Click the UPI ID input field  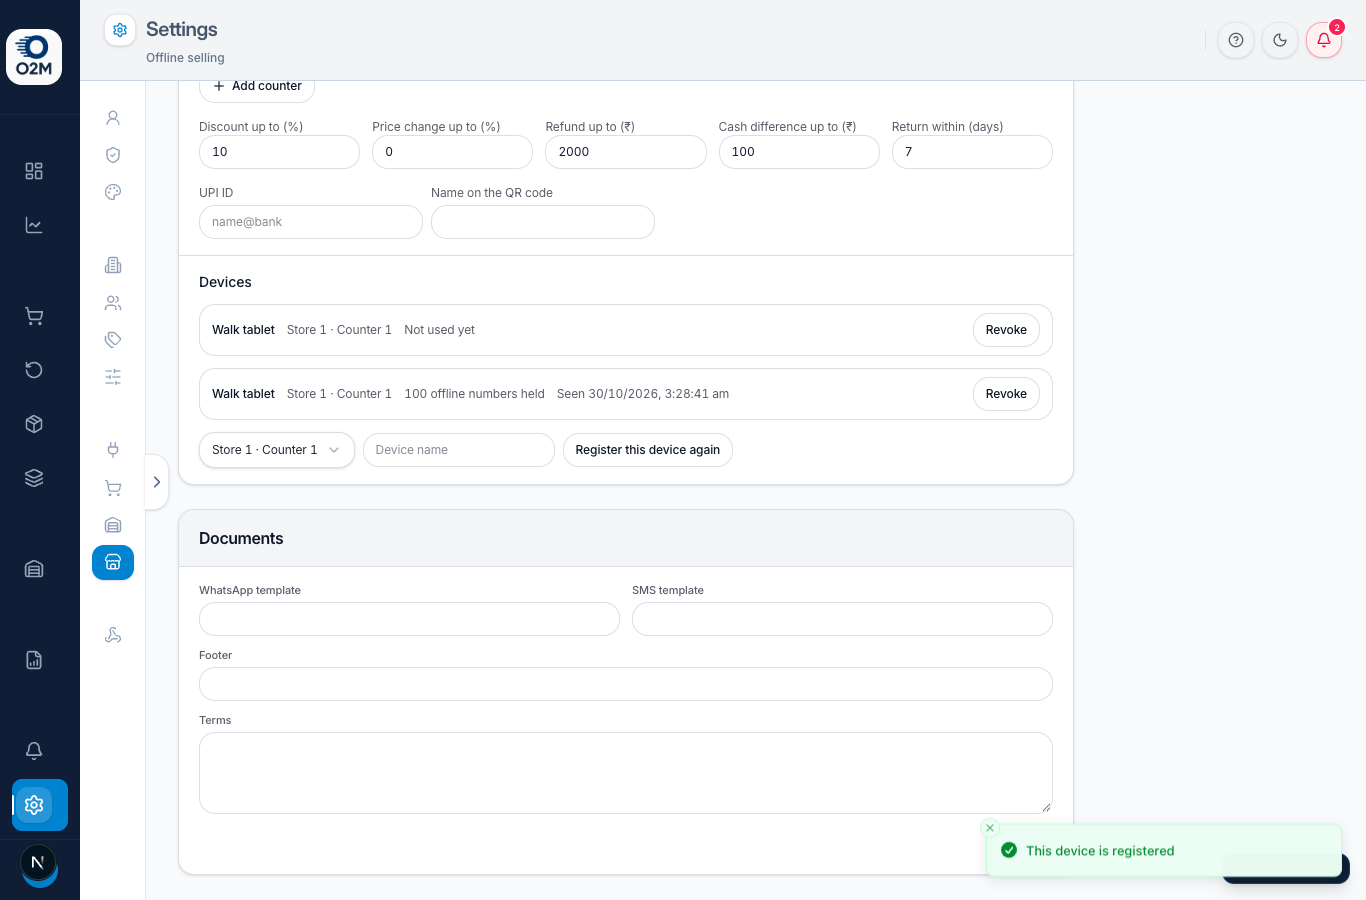(x=311, y=222)
